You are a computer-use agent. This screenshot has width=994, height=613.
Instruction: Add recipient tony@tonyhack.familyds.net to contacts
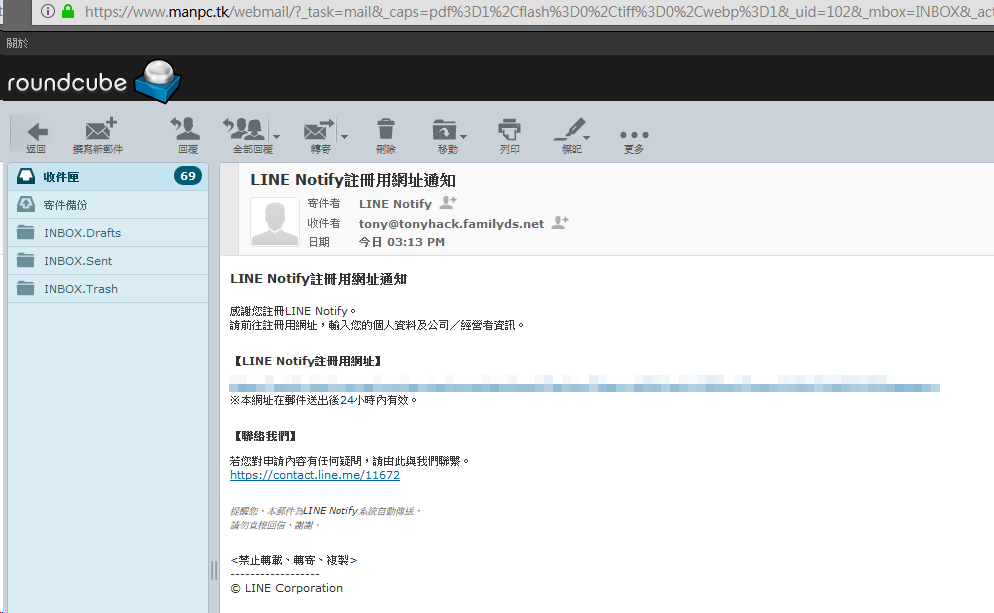pyautogui.click(x=560, y=223)
